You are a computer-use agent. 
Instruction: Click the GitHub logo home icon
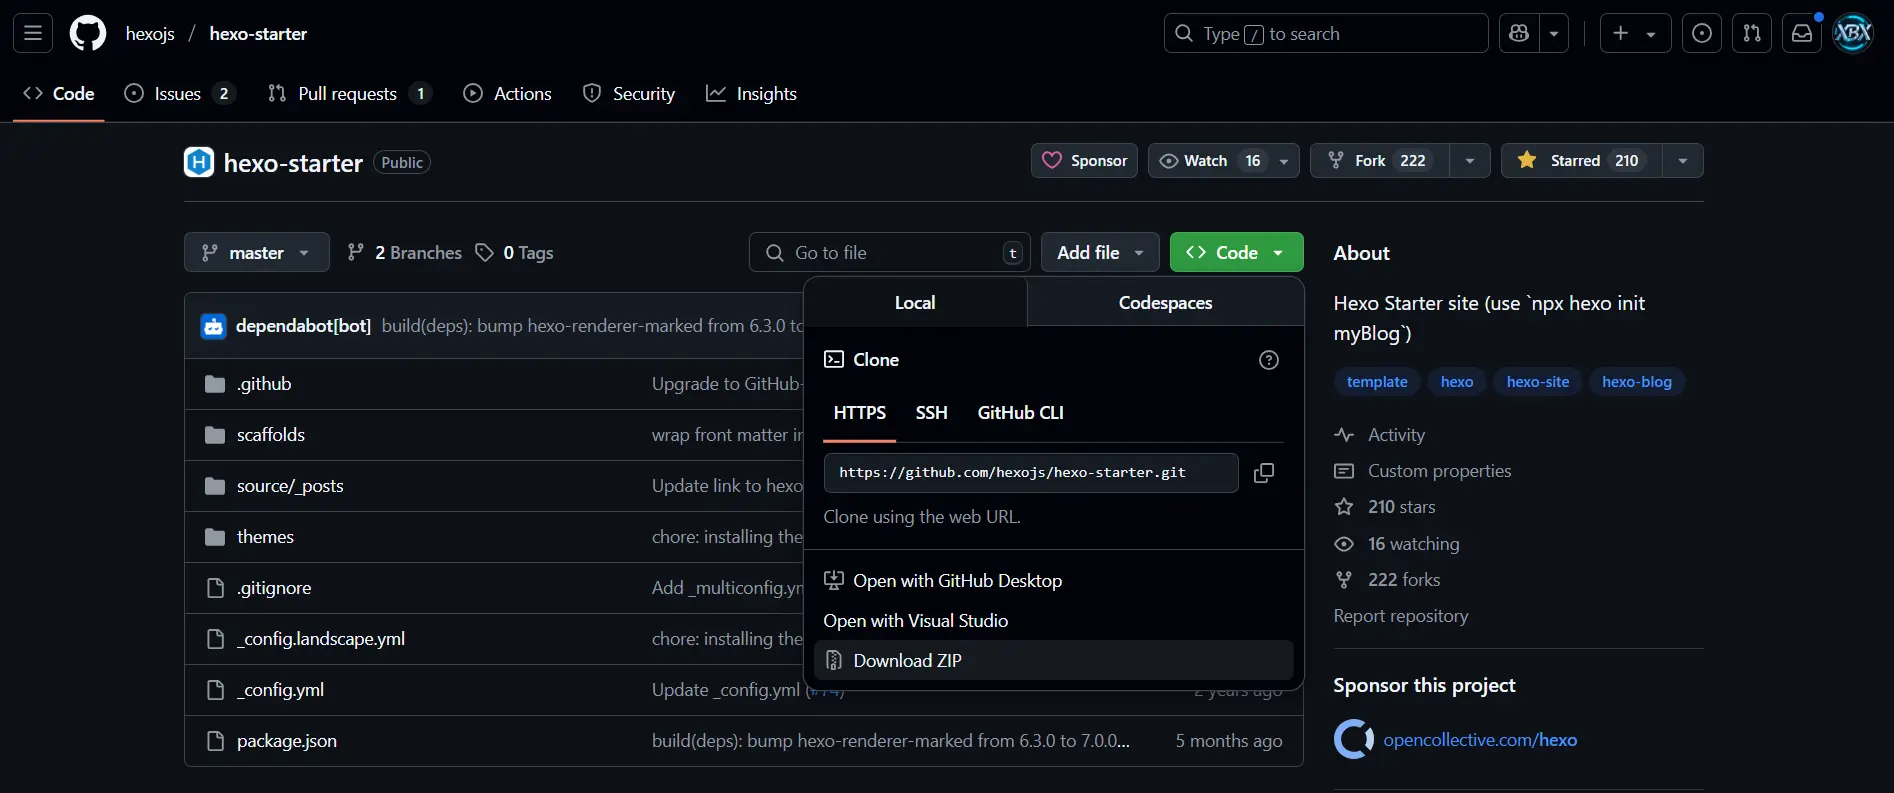pyautogui.click(x=88, y=34)
